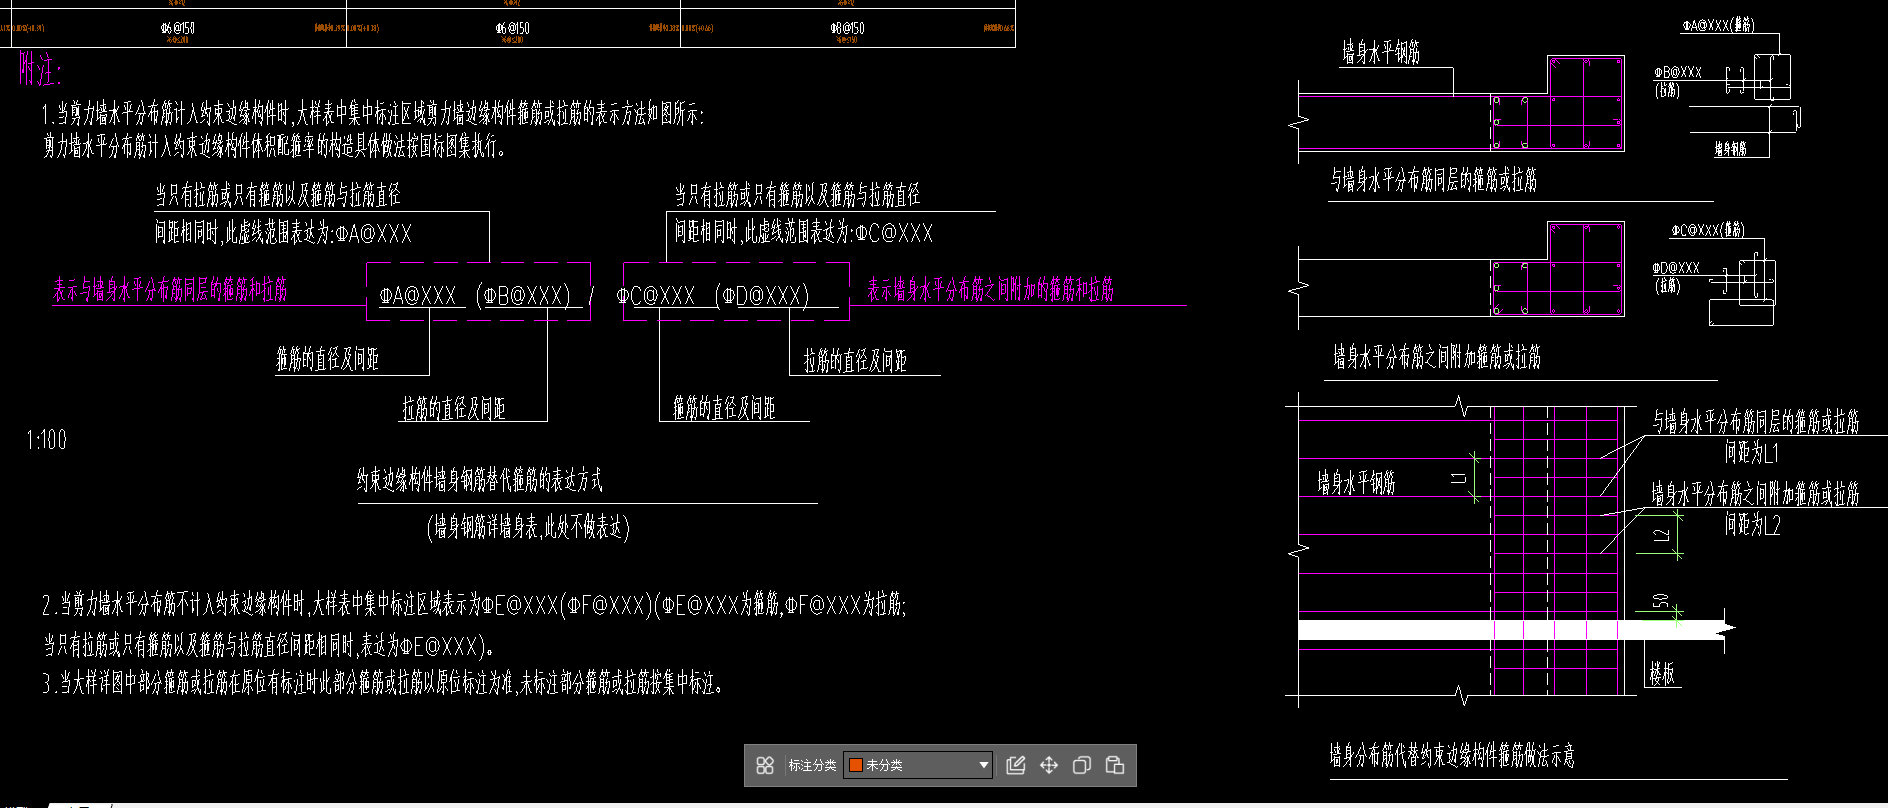The image size is (1888, 808).
Task: Select note 1 line starting 当剪力墙水平分布筋计入约束边缘构件时
Action: 373,114
